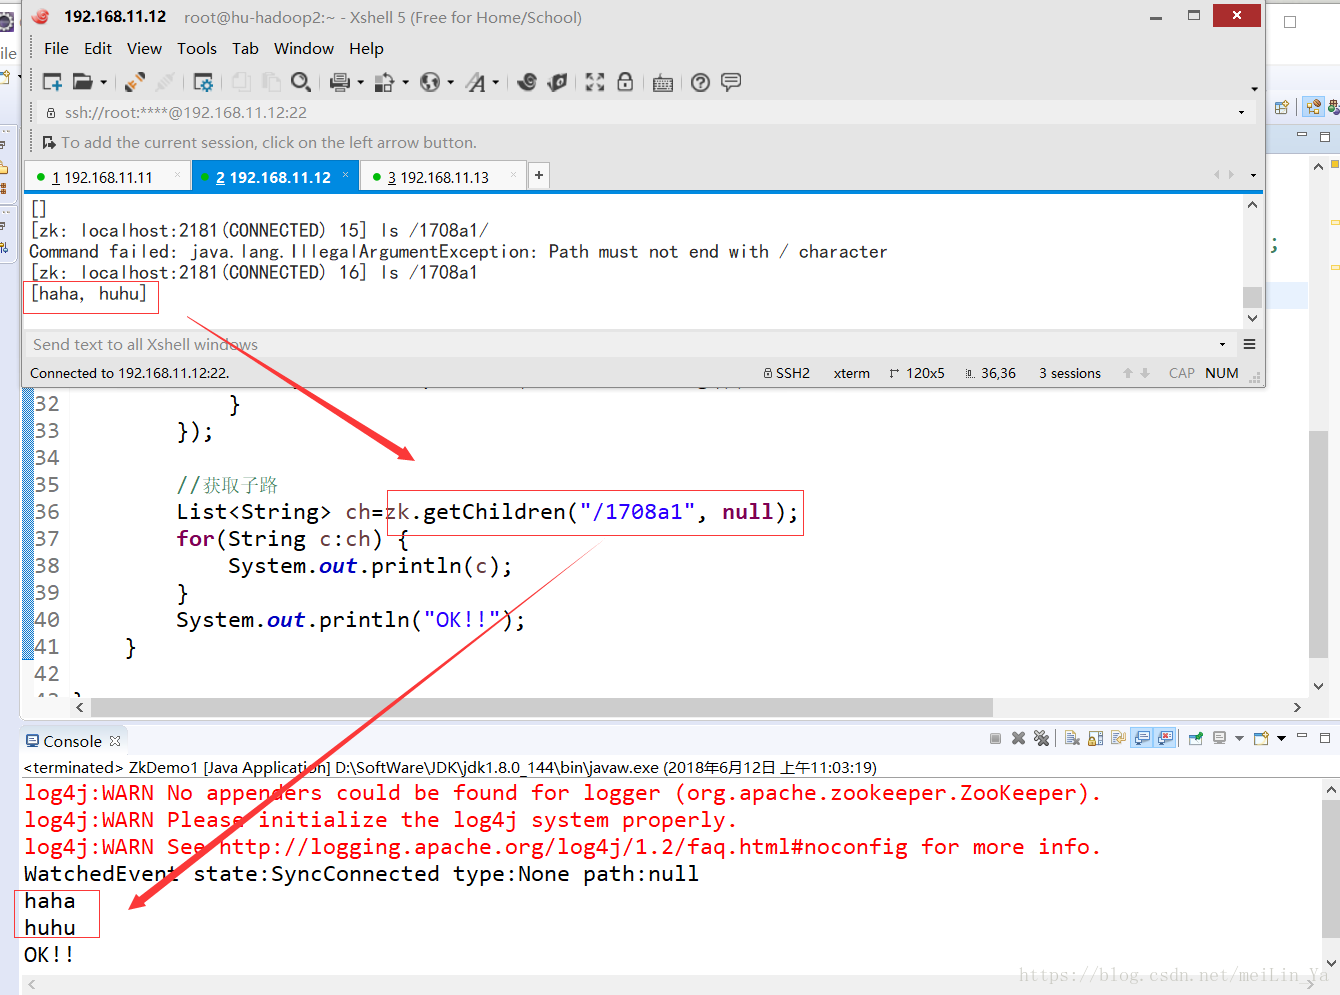Toggle Show Console on standard output change
The height and width of the screenshot is (995, 1340).
point(1142,739)
